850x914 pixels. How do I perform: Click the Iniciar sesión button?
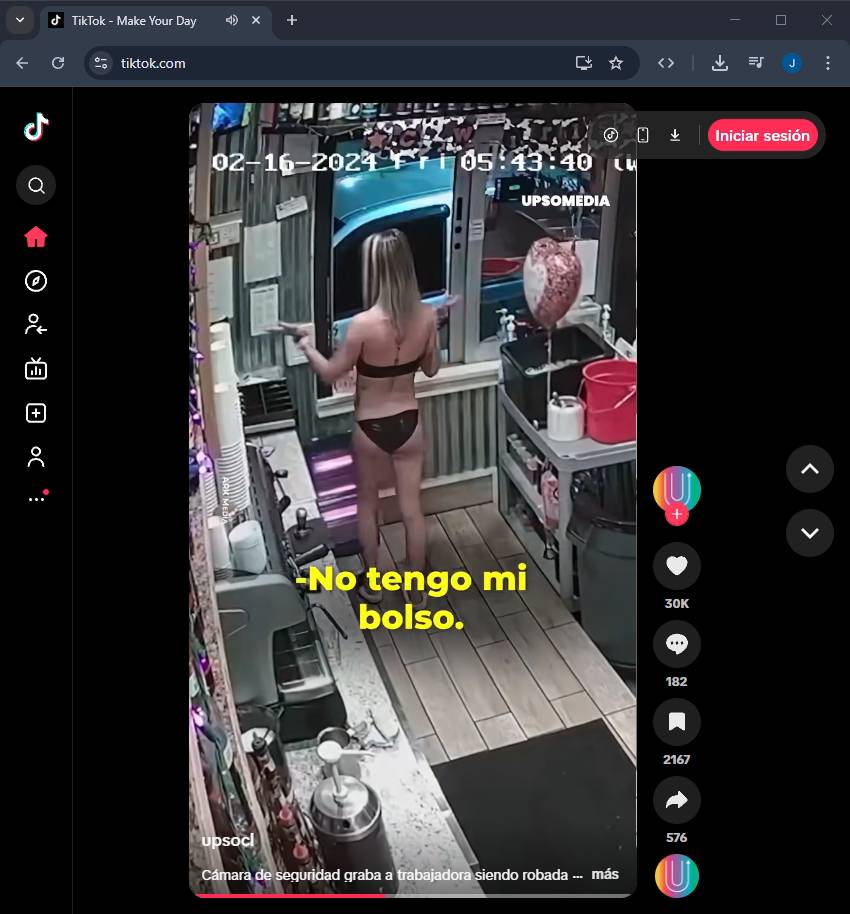click(x=762, y=135)
